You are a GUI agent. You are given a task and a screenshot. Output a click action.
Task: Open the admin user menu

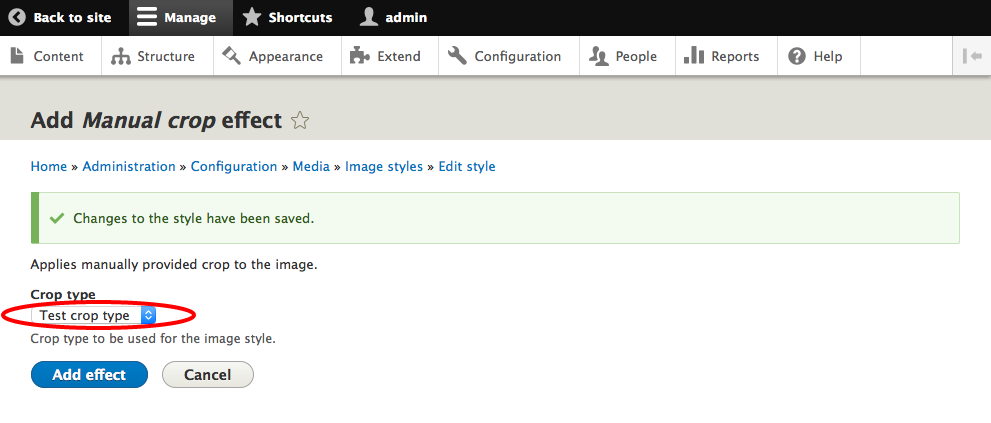369,17
